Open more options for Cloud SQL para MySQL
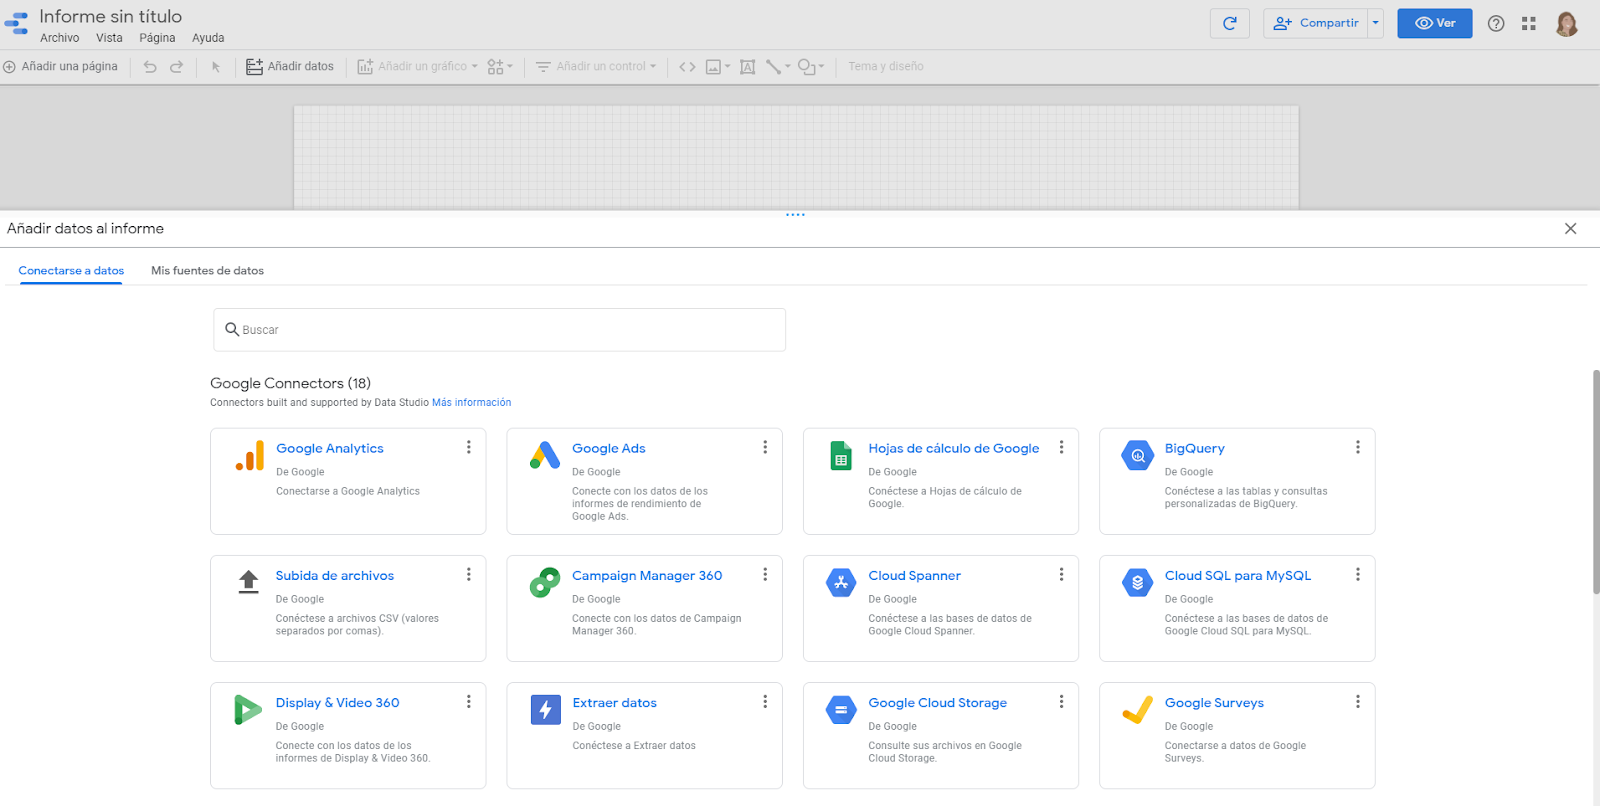 pyautogui.click(x=1357, y=574)
